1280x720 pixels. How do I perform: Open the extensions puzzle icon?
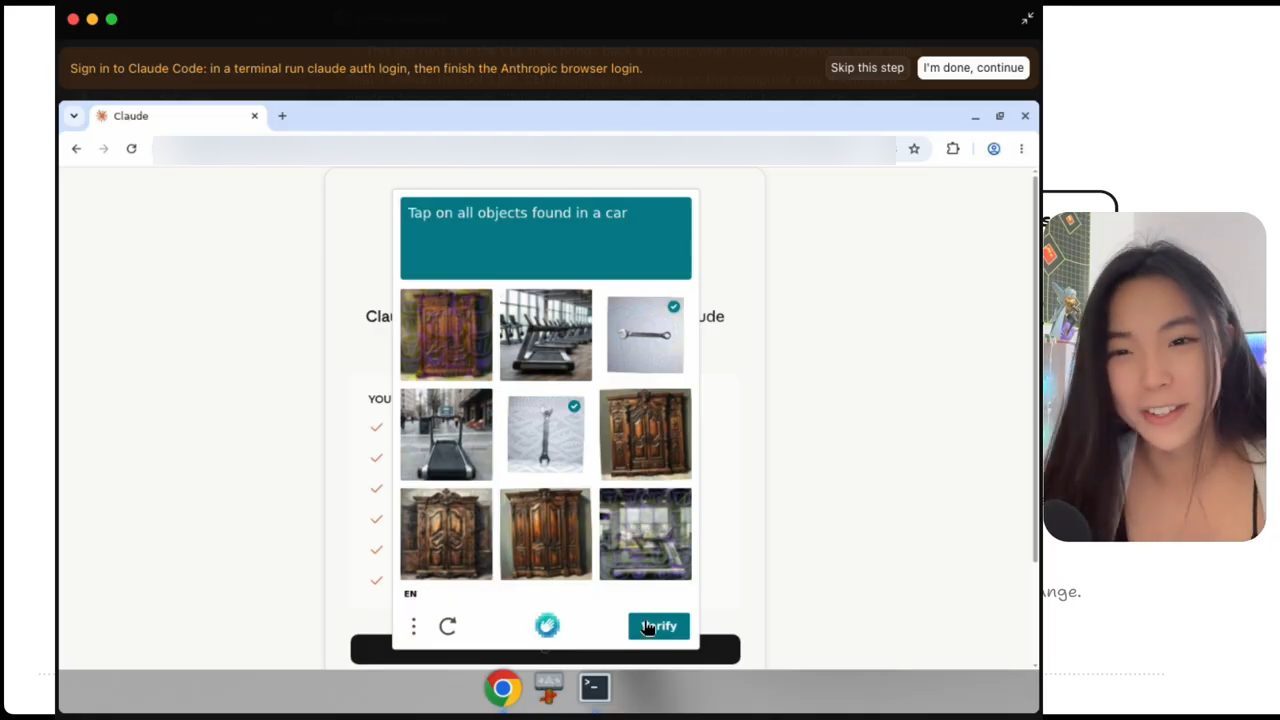point(953,149)
